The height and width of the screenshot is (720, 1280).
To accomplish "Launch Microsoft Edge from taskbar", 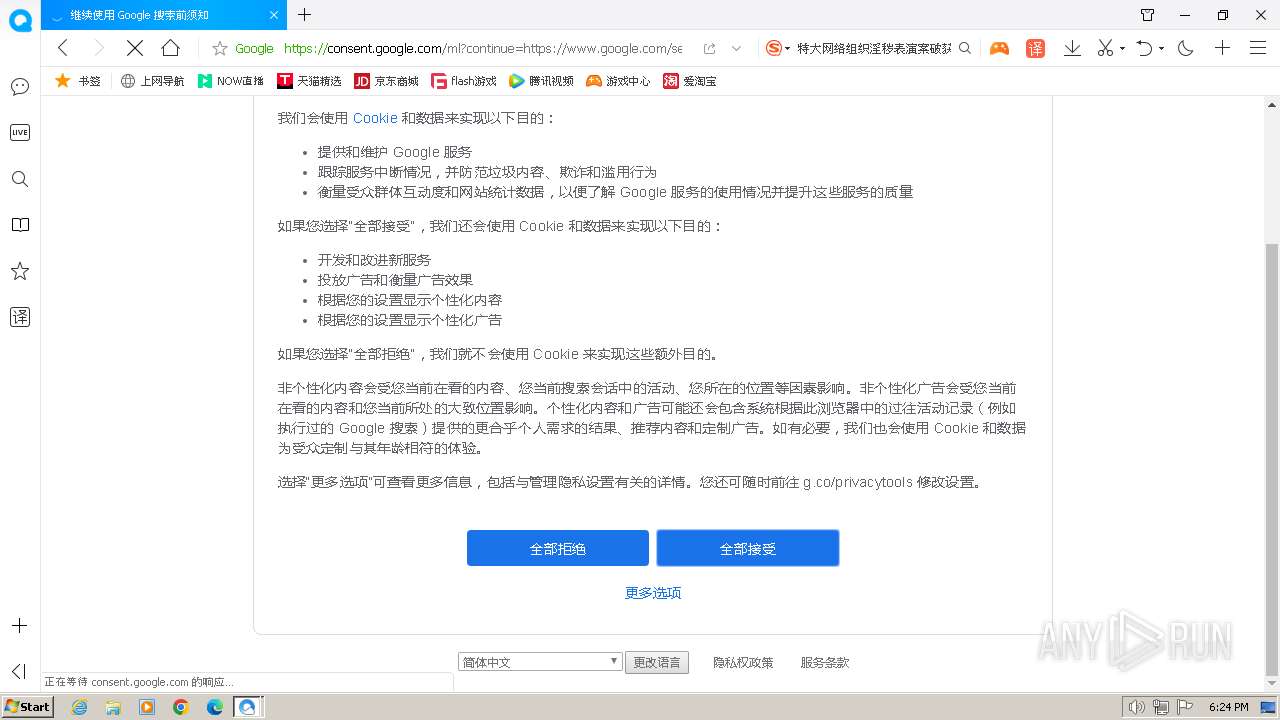I will pyautogui.click(x=215, y=707).
